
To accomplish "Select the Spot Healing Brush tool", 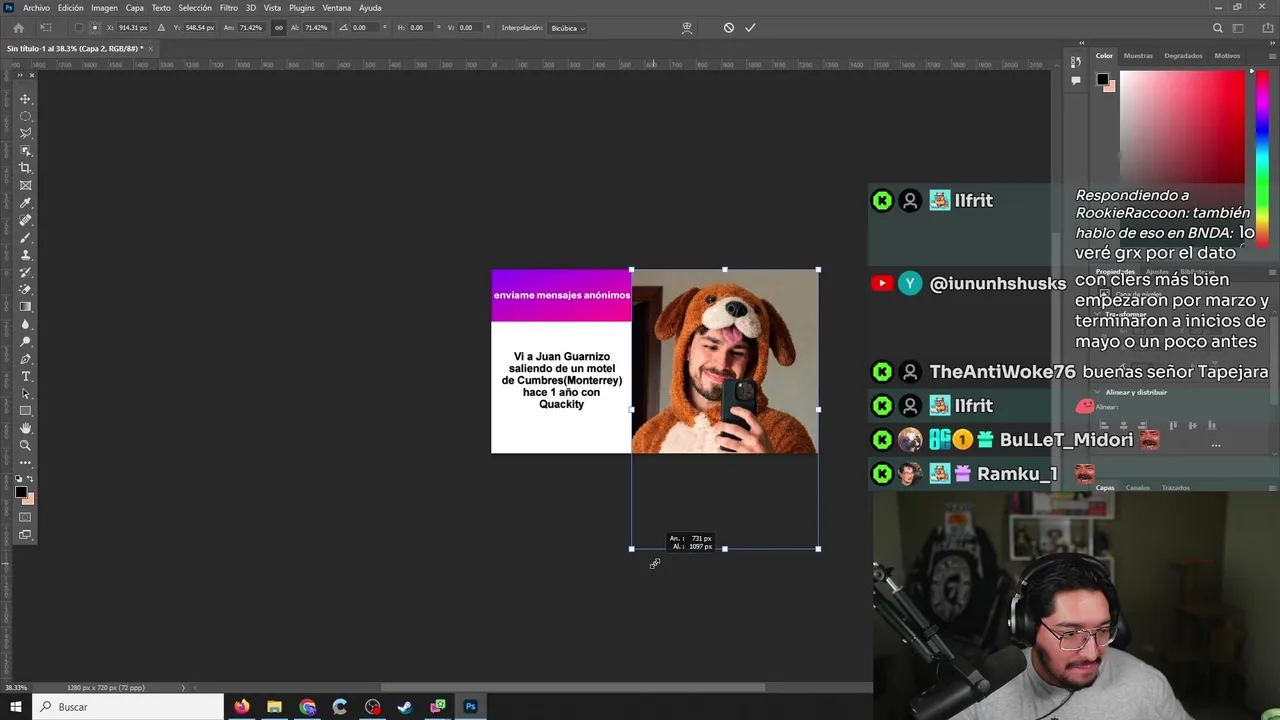I will click(26, 220).
